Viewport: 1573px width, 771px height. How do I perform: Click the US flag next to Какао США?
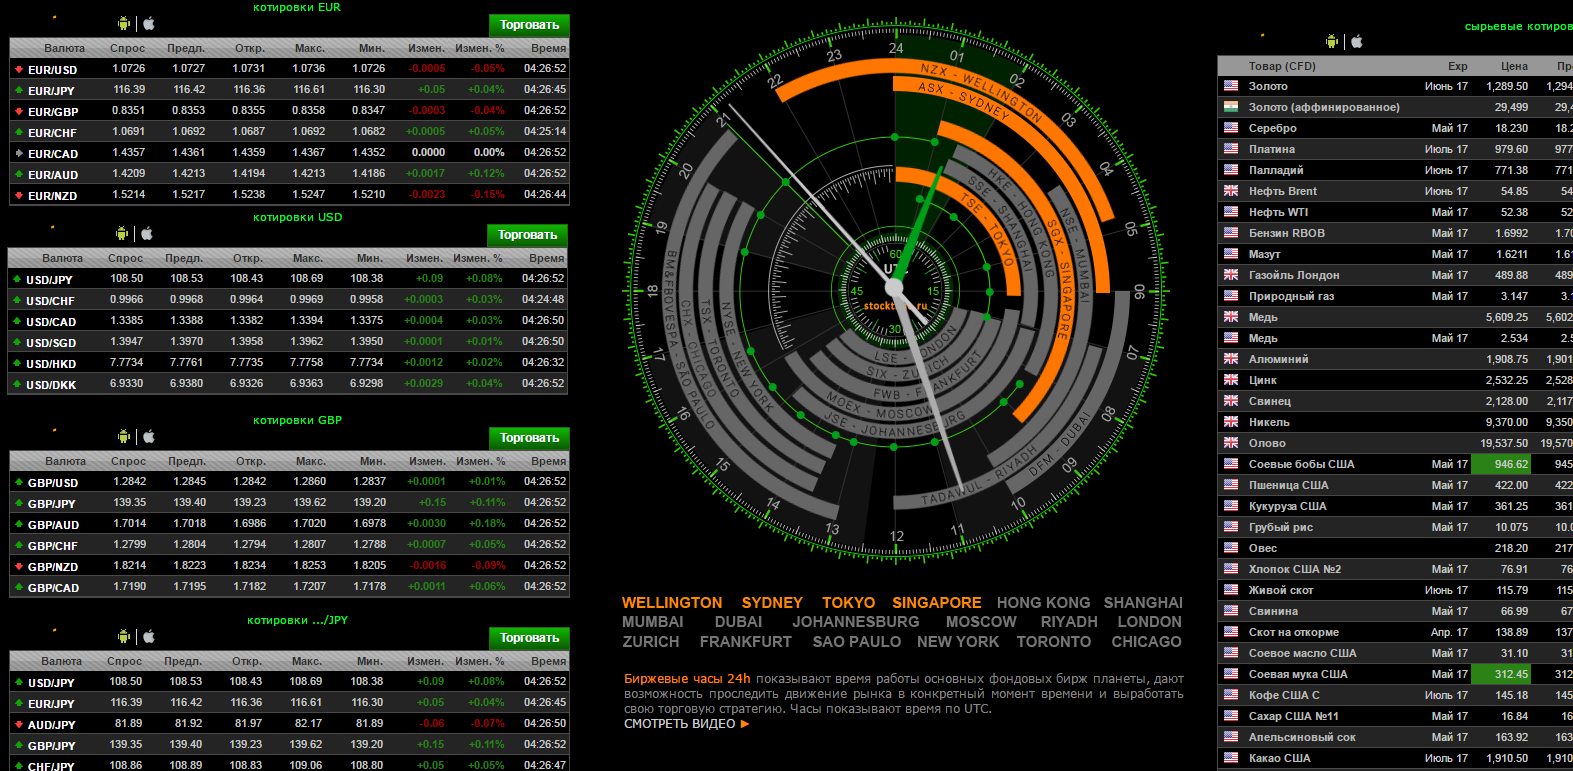click(x=1231, y=758)
